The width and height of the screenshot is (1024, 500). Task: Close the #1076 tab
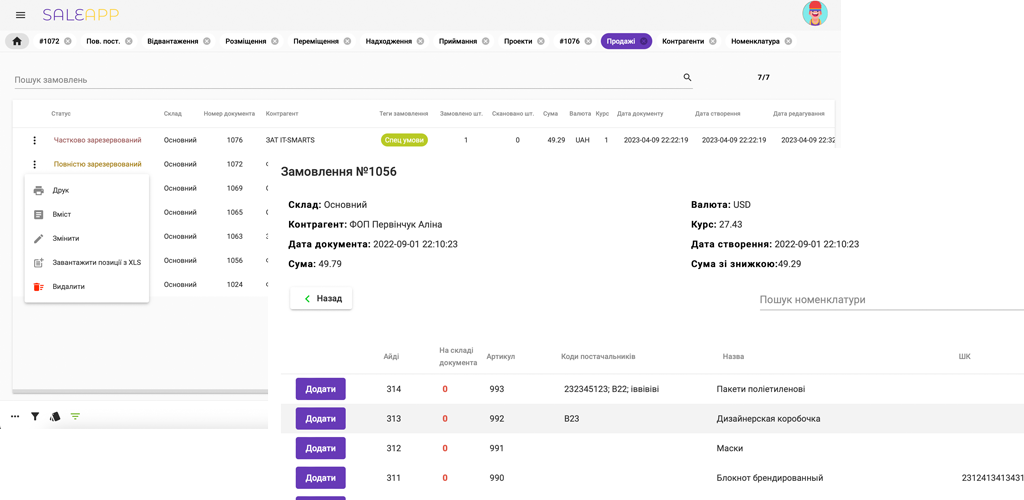(588, 41)
